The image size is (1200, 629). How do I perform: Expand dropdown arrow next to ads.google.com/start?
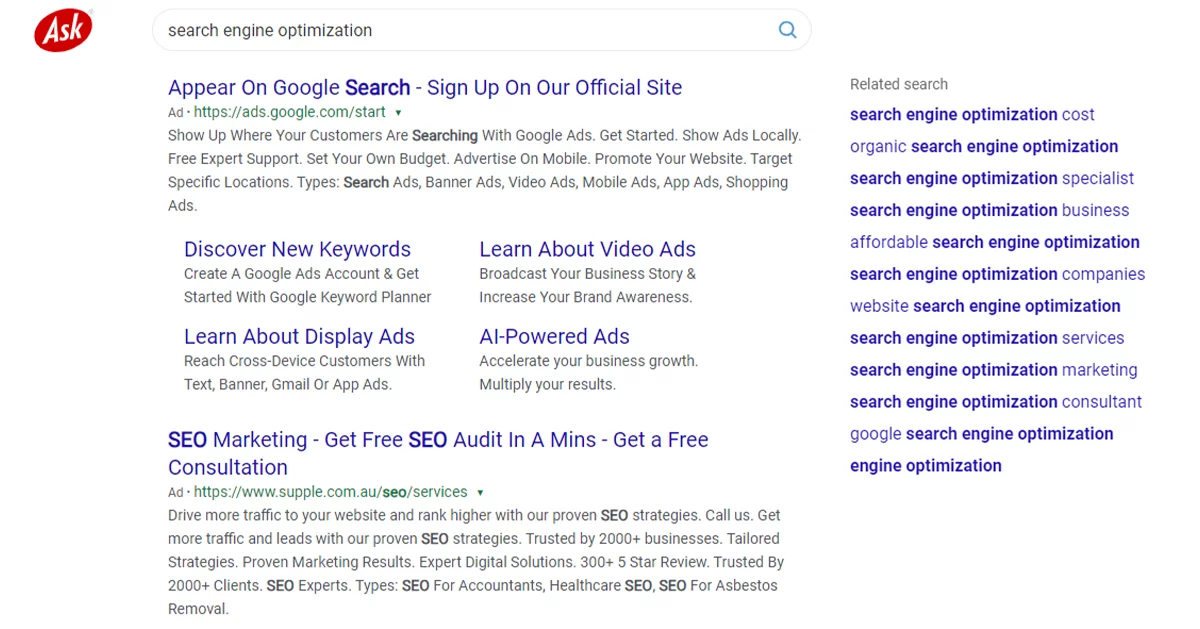click(398, 113)
